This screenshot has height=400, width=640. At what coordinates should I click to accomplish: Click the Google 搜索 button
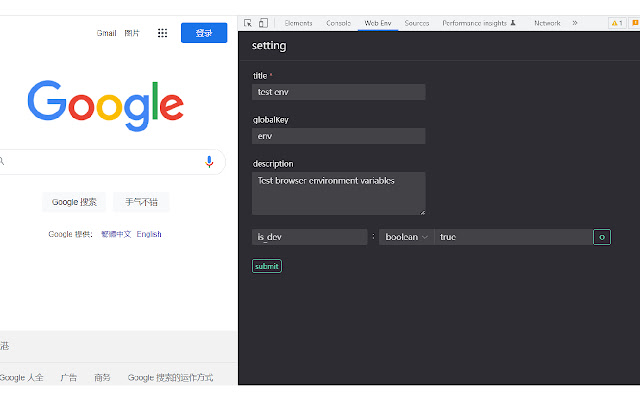coord(74,202)
